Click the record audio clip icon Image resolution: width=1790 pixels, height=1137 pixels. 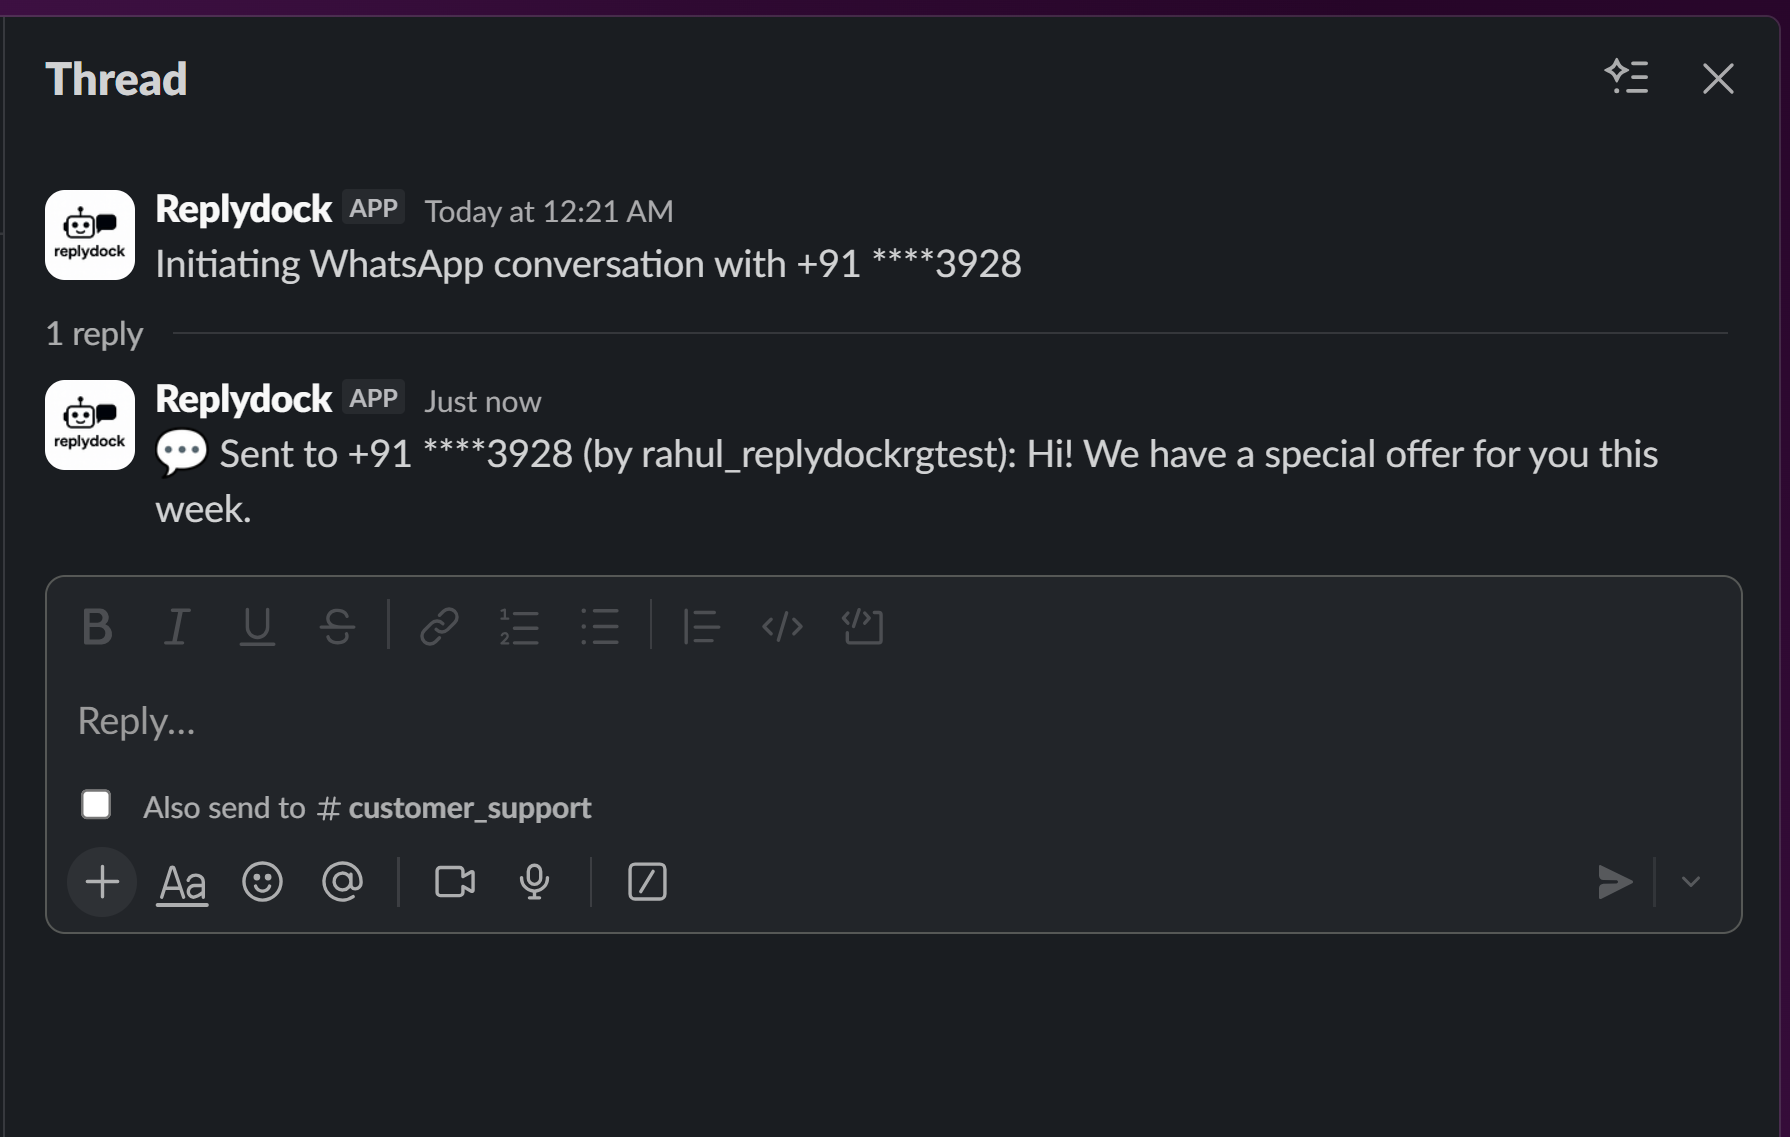[x=533, y=882]
